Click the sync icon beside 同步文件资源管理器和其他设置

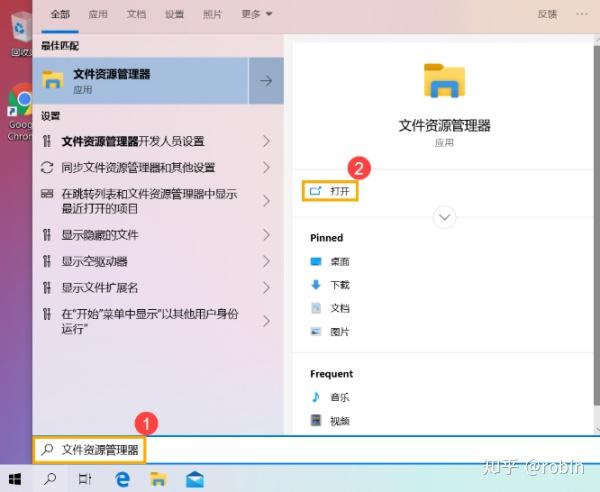[47, 167]
